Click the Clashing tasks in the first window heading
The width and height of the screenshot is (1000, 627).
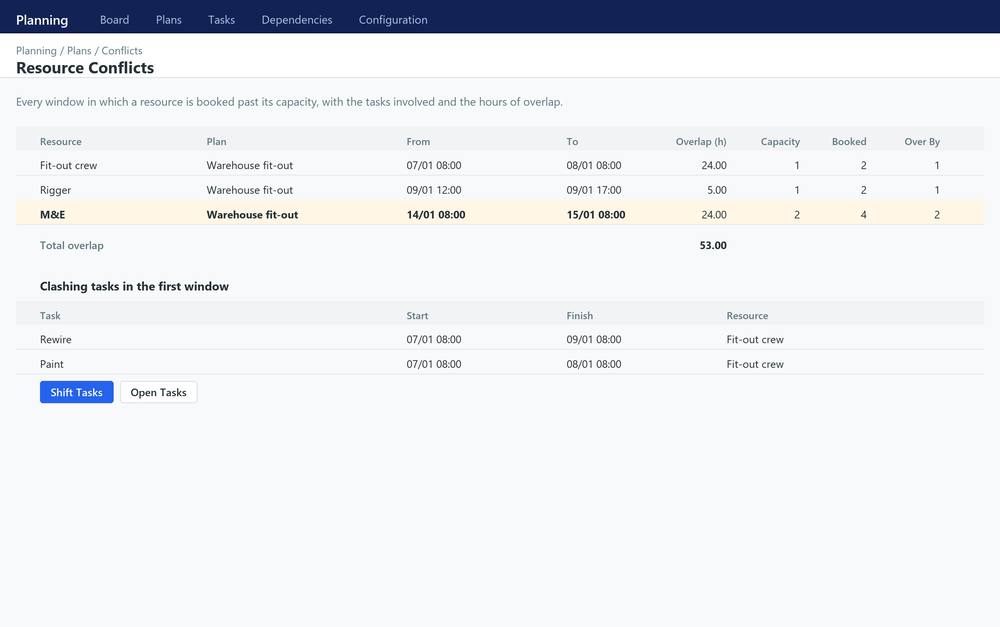tap(135, 286)
